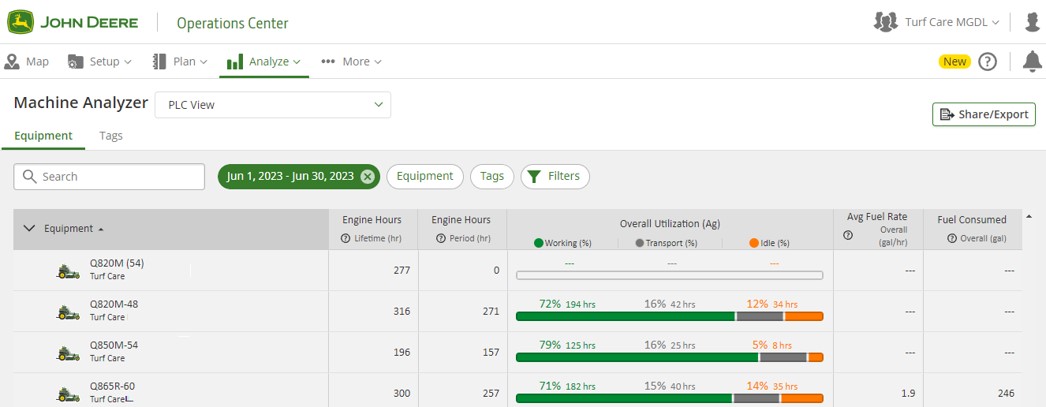Open the Setup menu
The height and width of the screenshot is (407, 1046).
pos(99,61)
